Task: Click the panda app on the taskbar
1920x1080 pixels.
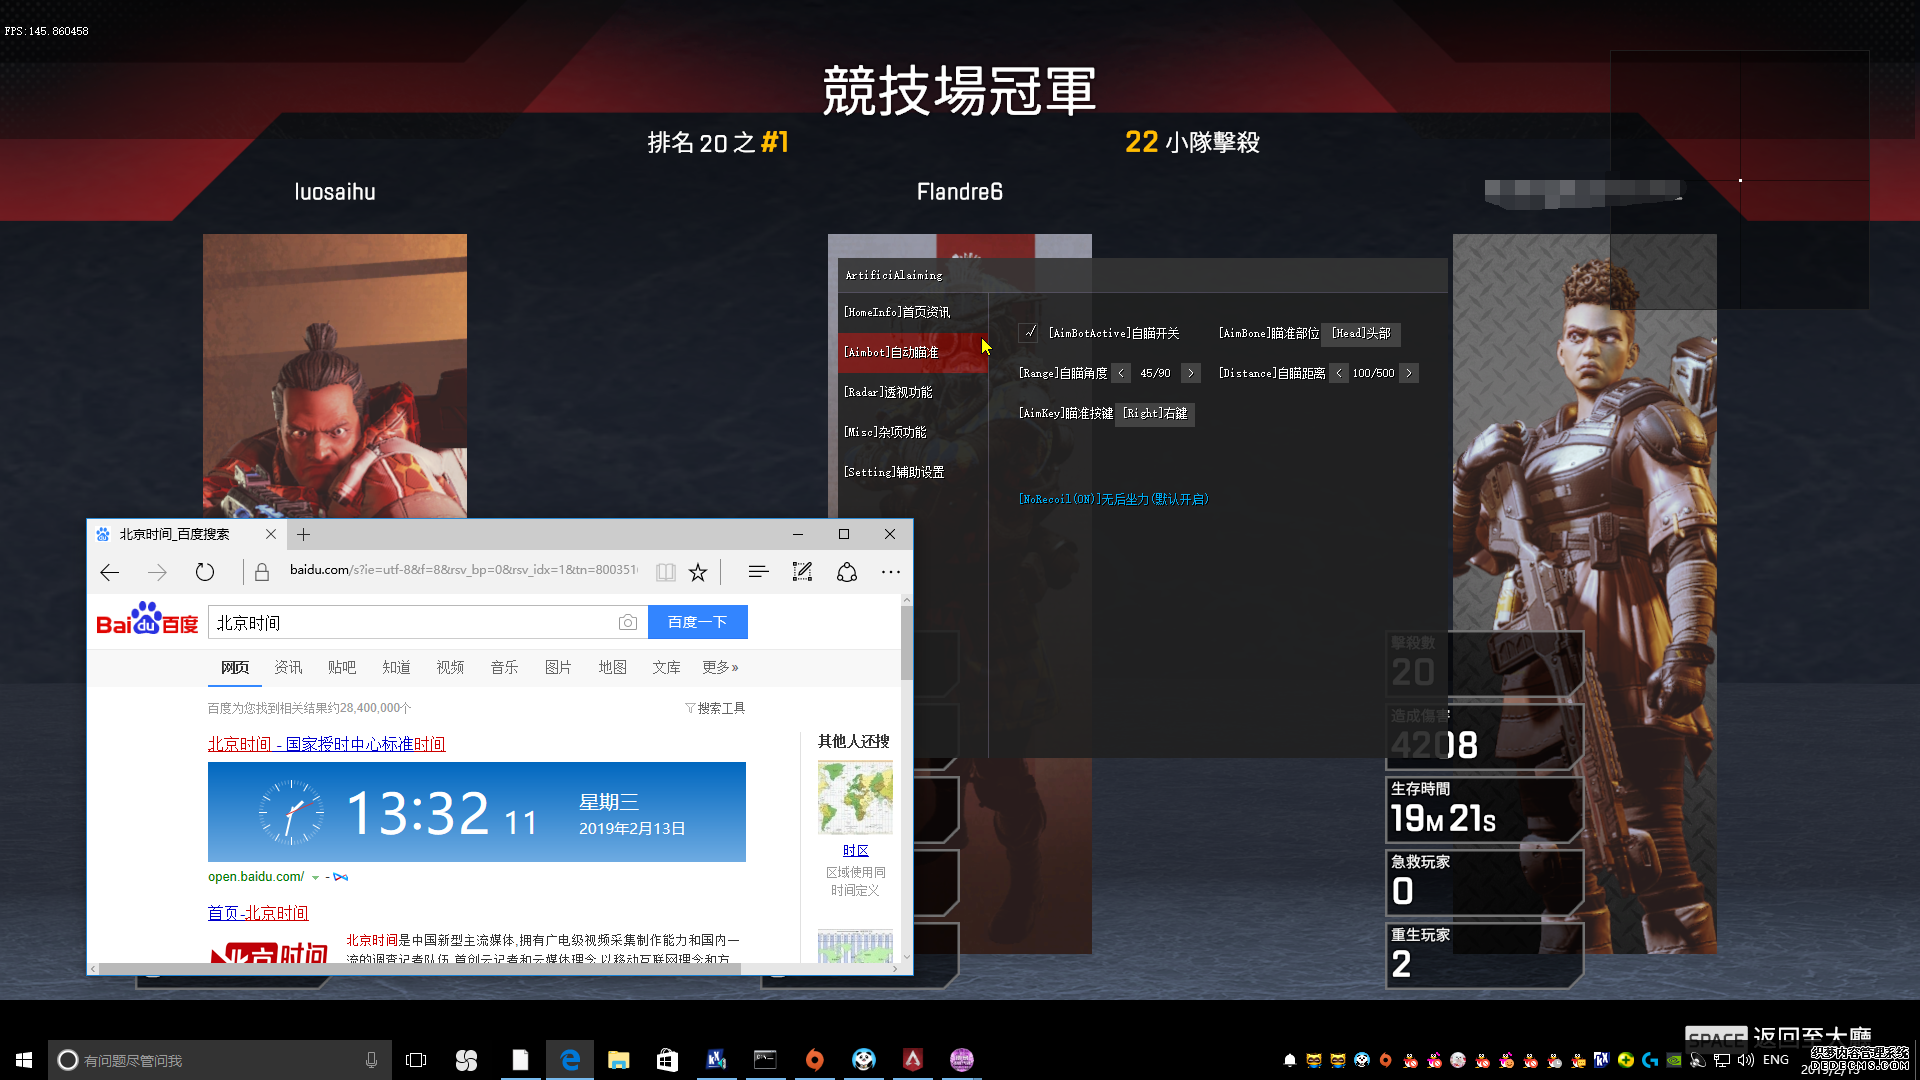Action: coord(864,1060)
